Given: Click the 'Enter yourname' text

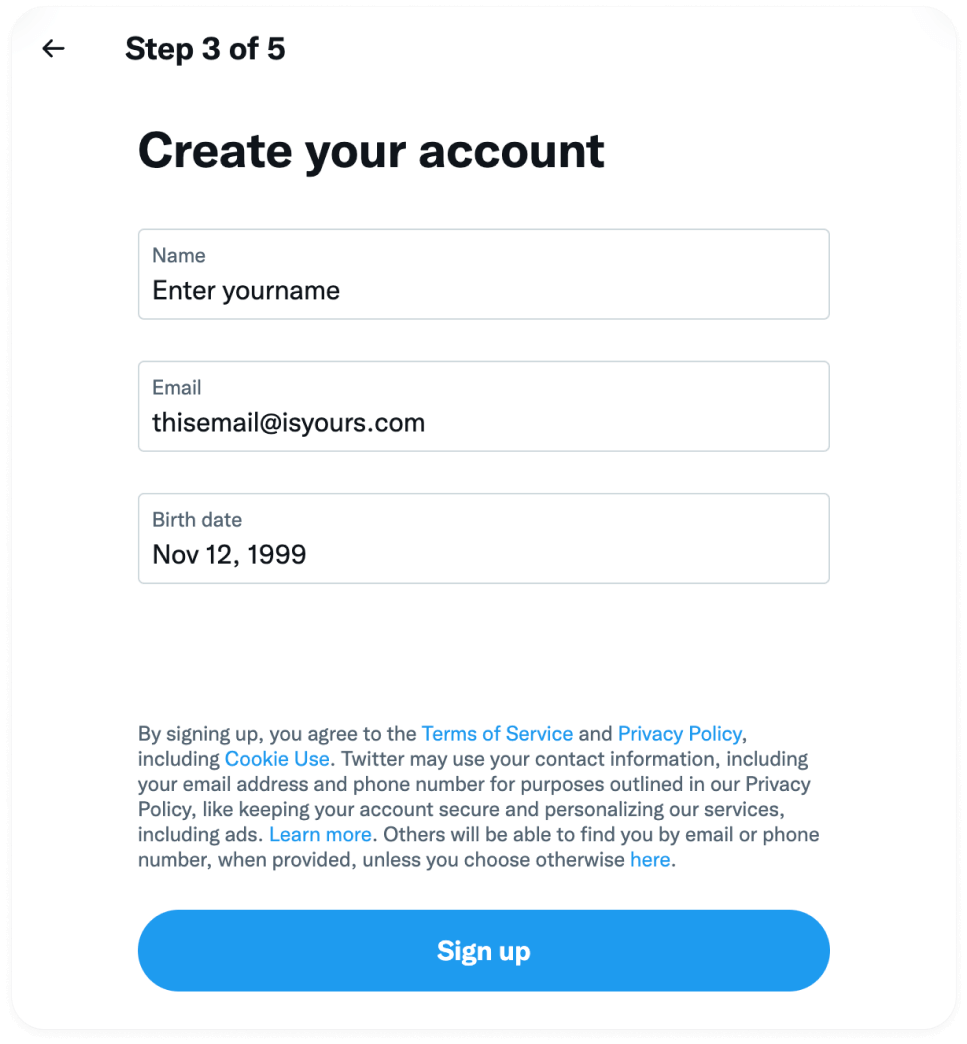Looking at the screenshot, I should pyautogui.click(x=246, y=291).
